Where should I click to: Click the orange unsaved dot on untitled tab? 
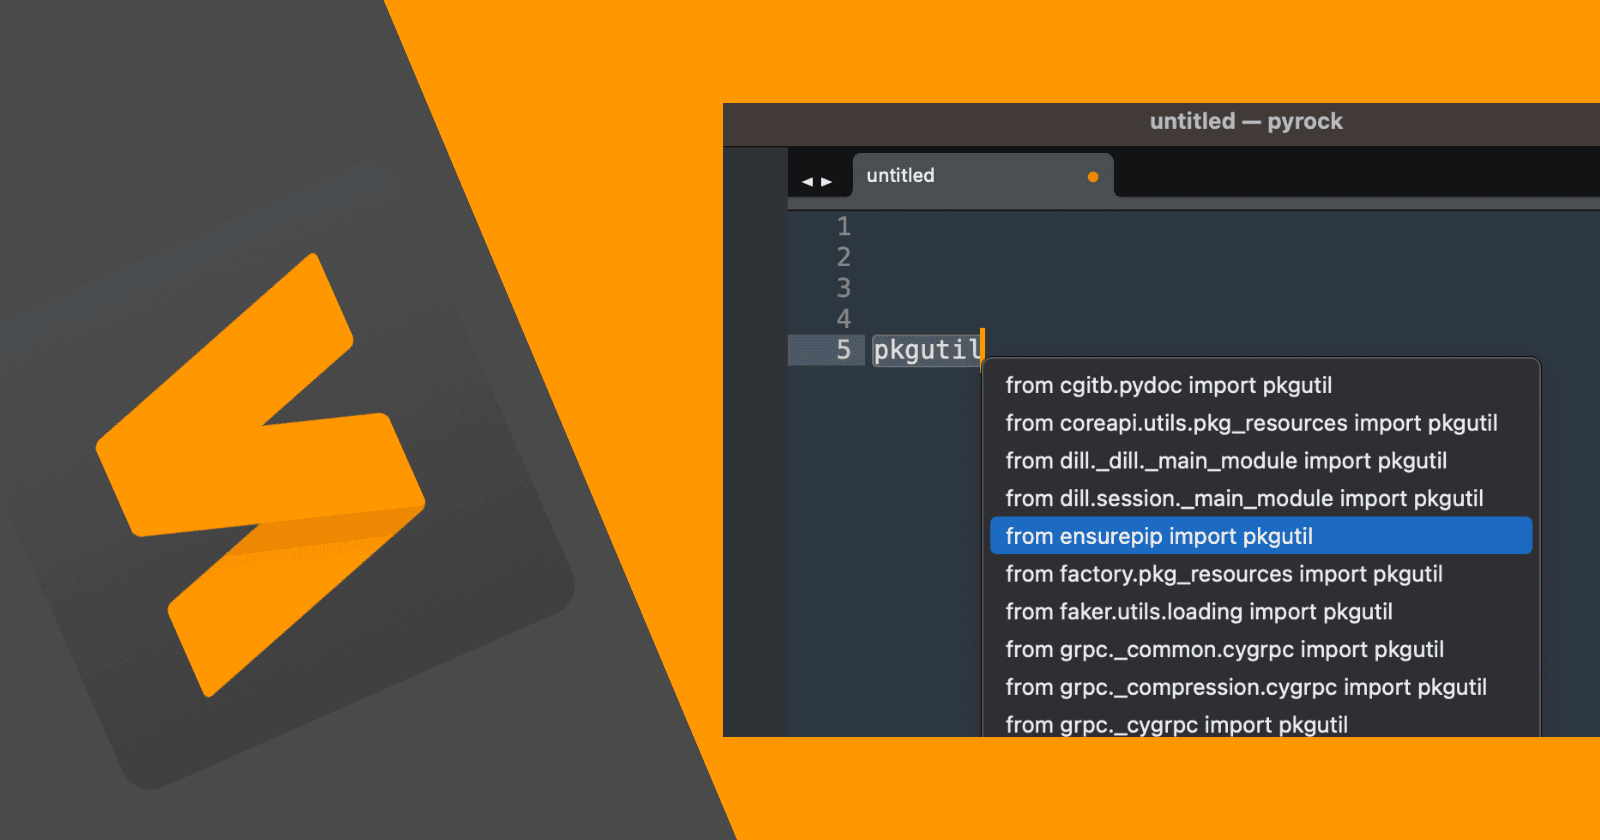point(1093,177)
